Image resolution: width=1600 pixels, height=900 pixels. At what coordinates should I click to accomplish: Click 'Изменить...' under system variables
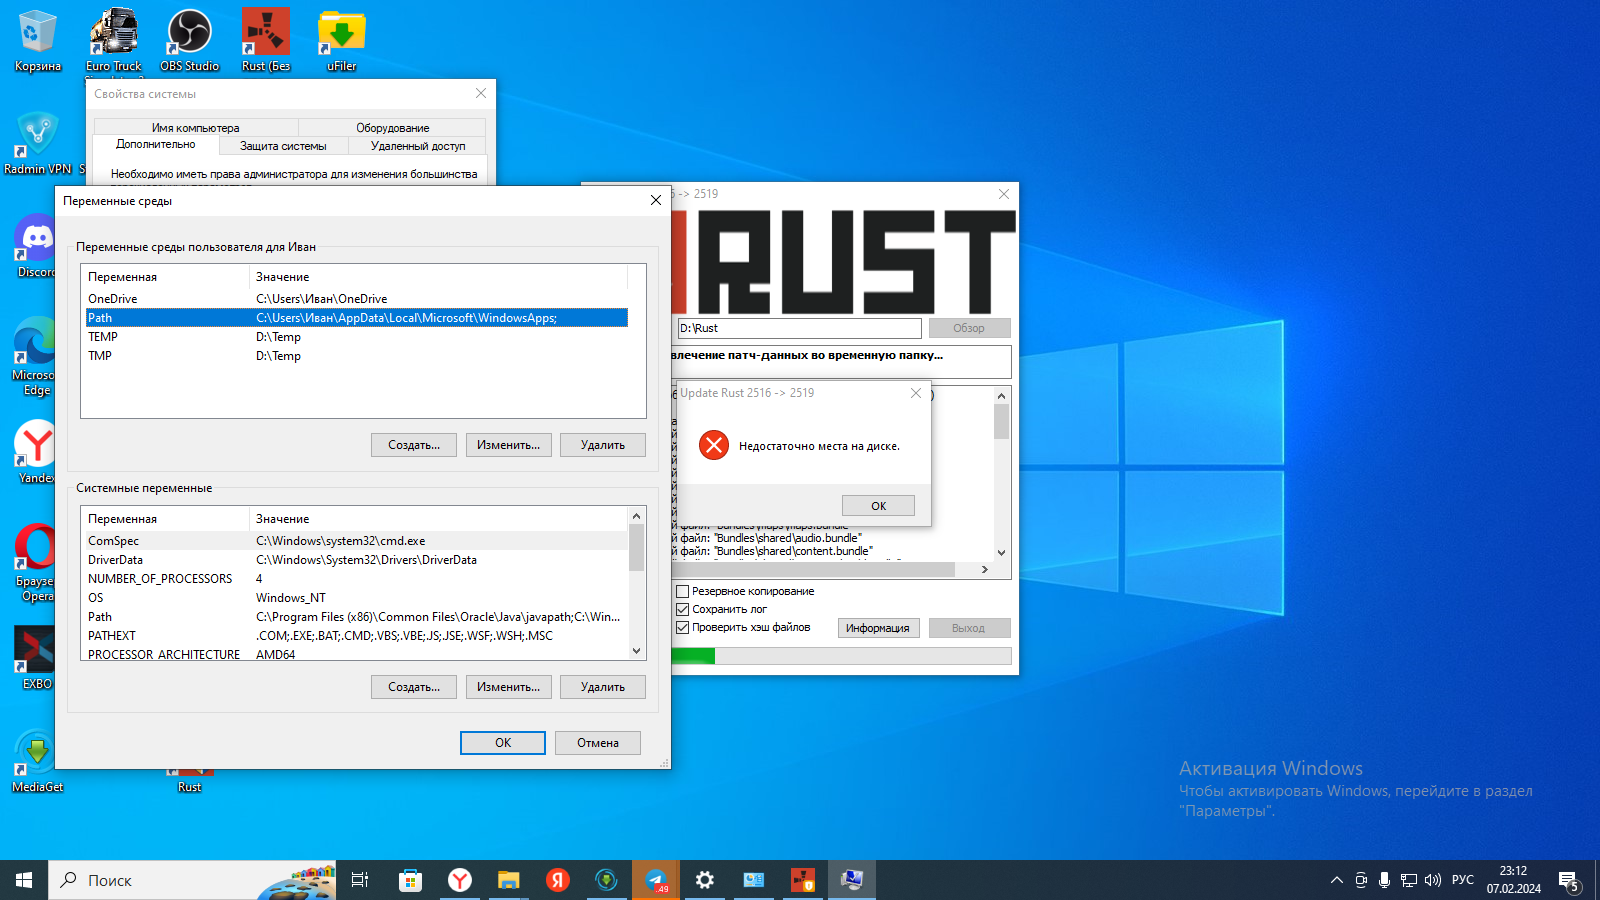pos(508,687)
